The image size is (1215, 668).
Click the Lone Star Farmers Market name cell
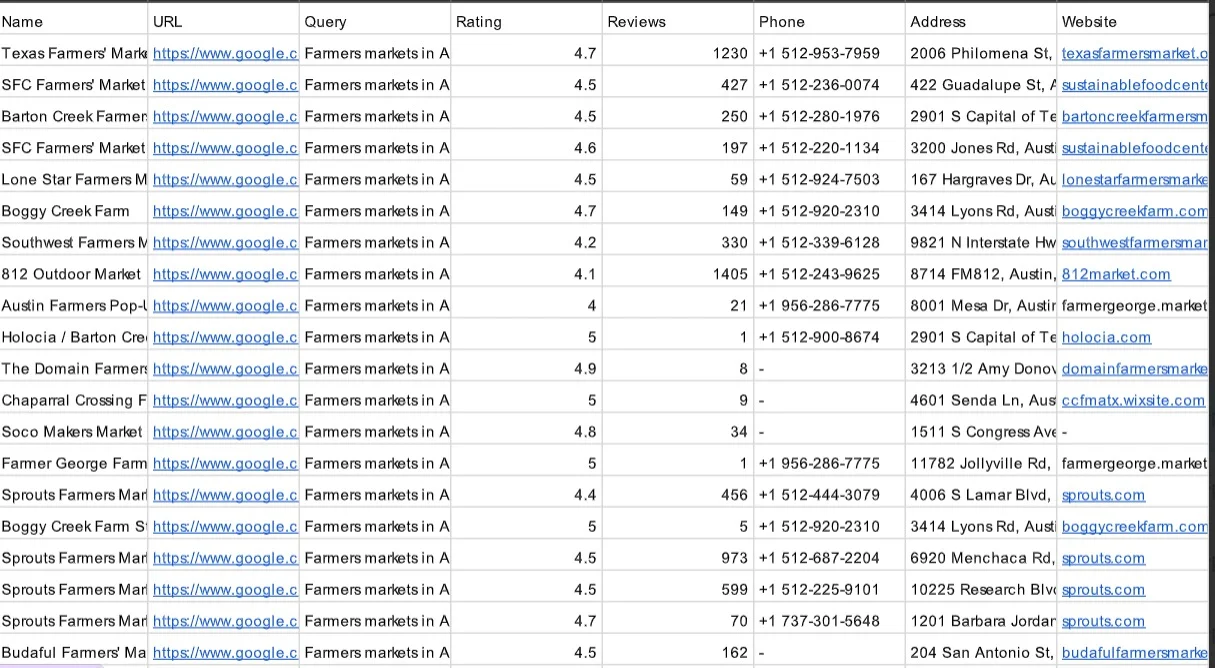(x=73, y=180)
